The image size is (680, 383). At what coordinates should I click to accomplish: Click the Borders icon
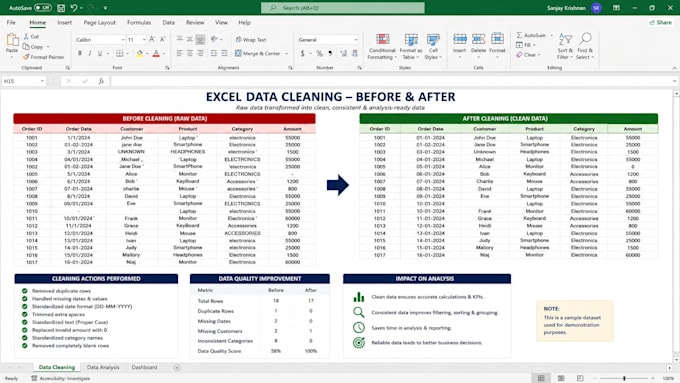pyautogui.click(x=120, y=53)
